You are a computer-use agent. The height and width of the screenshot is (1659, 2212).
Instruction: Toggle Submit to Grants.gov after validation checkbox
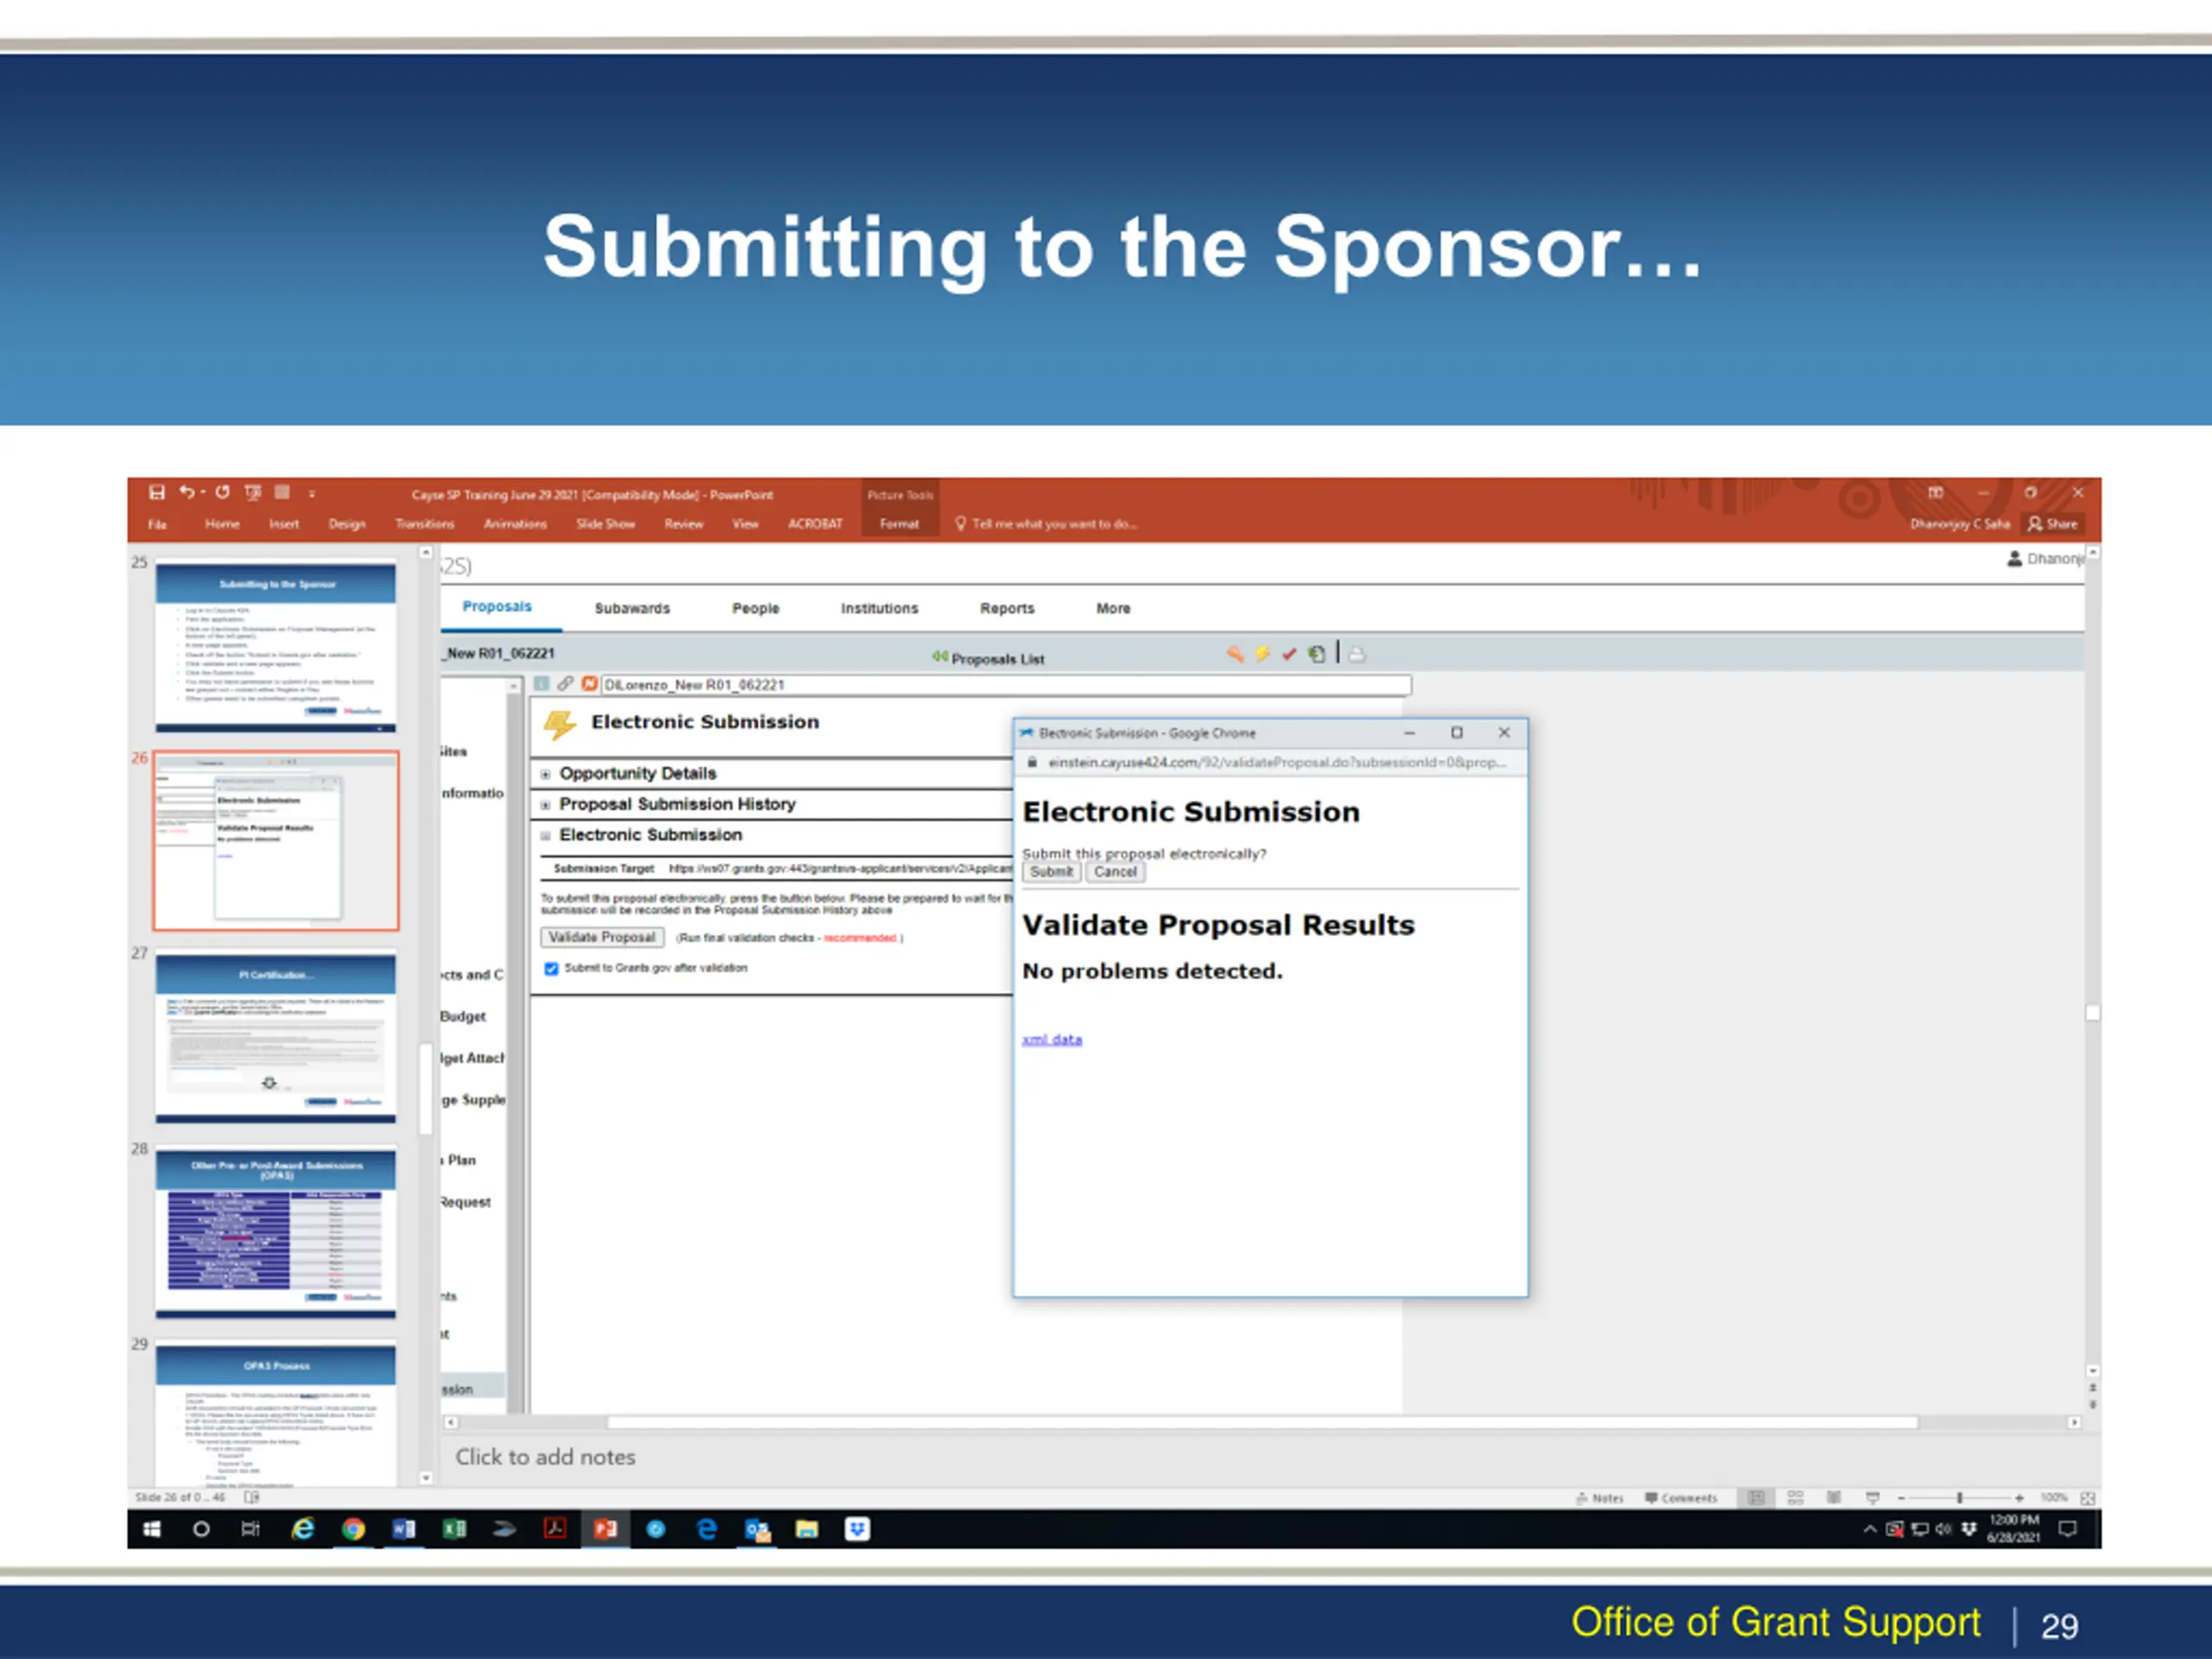tap(551, 968)
